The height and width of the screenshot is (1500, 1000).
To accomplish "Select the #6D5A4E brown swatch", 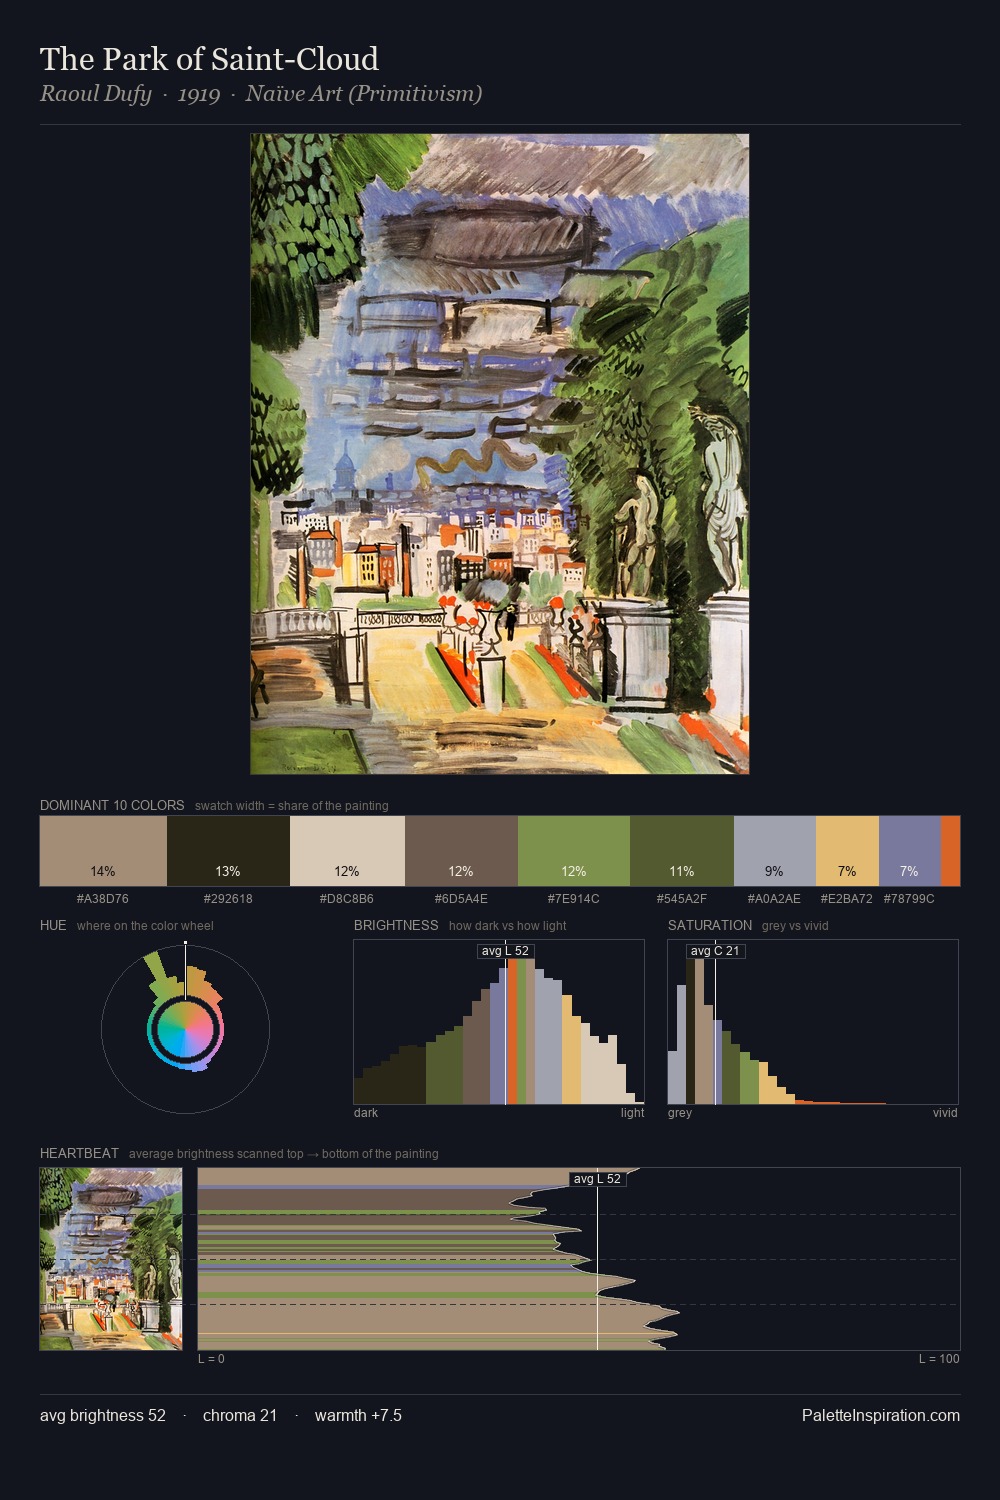I will click(x=461, y=851).
